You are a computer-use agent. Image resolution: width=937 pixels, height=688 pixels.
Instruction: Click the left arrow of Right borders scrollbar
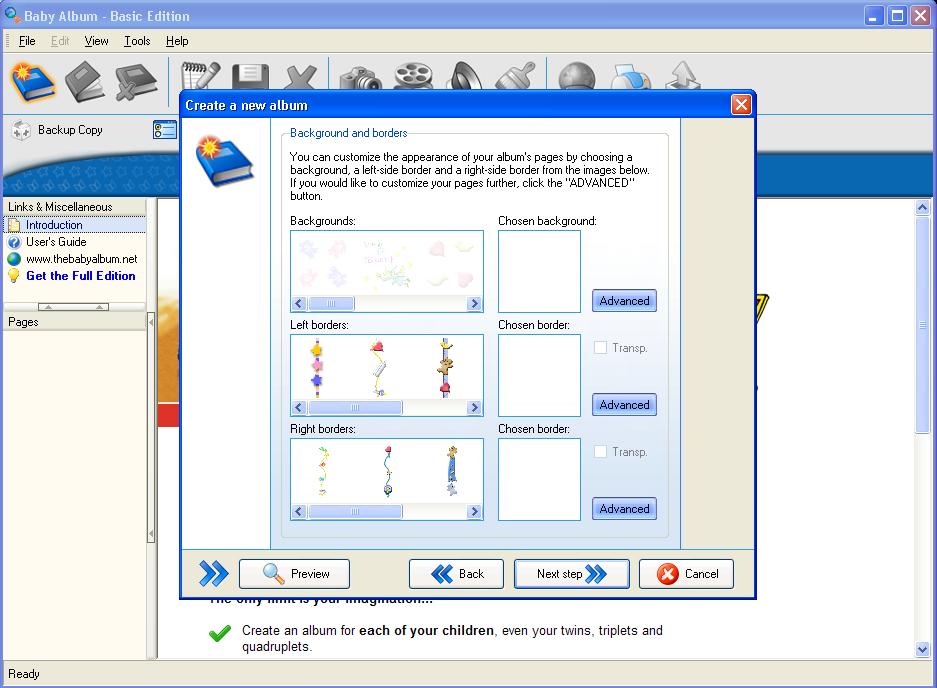tap(299, 512)
